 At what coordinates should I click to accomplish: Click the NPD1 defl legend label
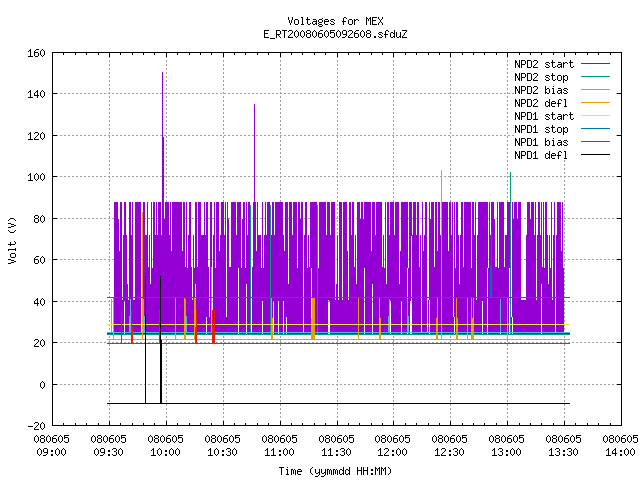541,155
